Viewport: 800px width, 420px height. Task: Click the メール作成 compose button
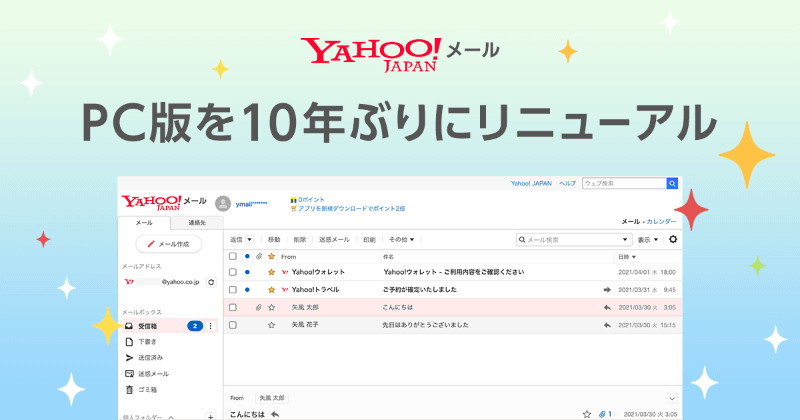pyautogui.click(x=168, y=244)
